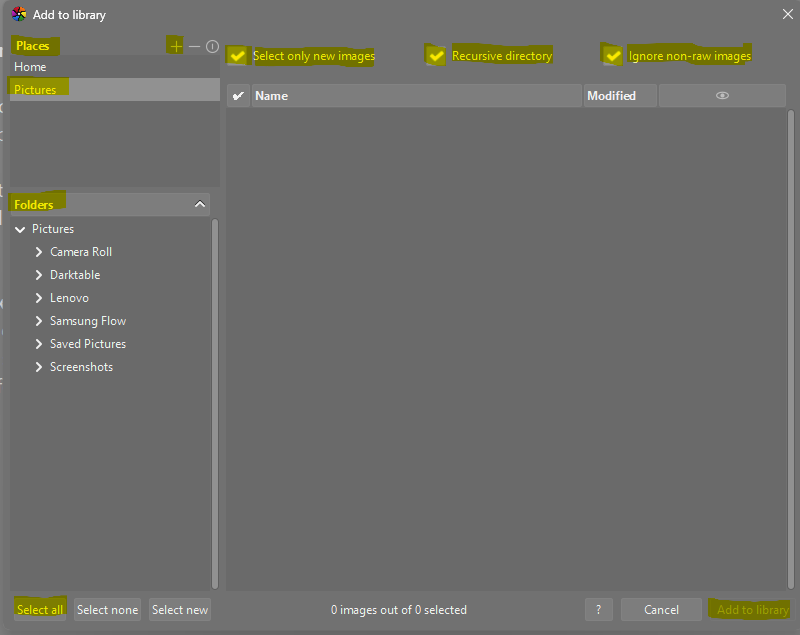Screen dimensions: 800x635
Task: Click the info icon in the Places header
Action: point(212,46)
